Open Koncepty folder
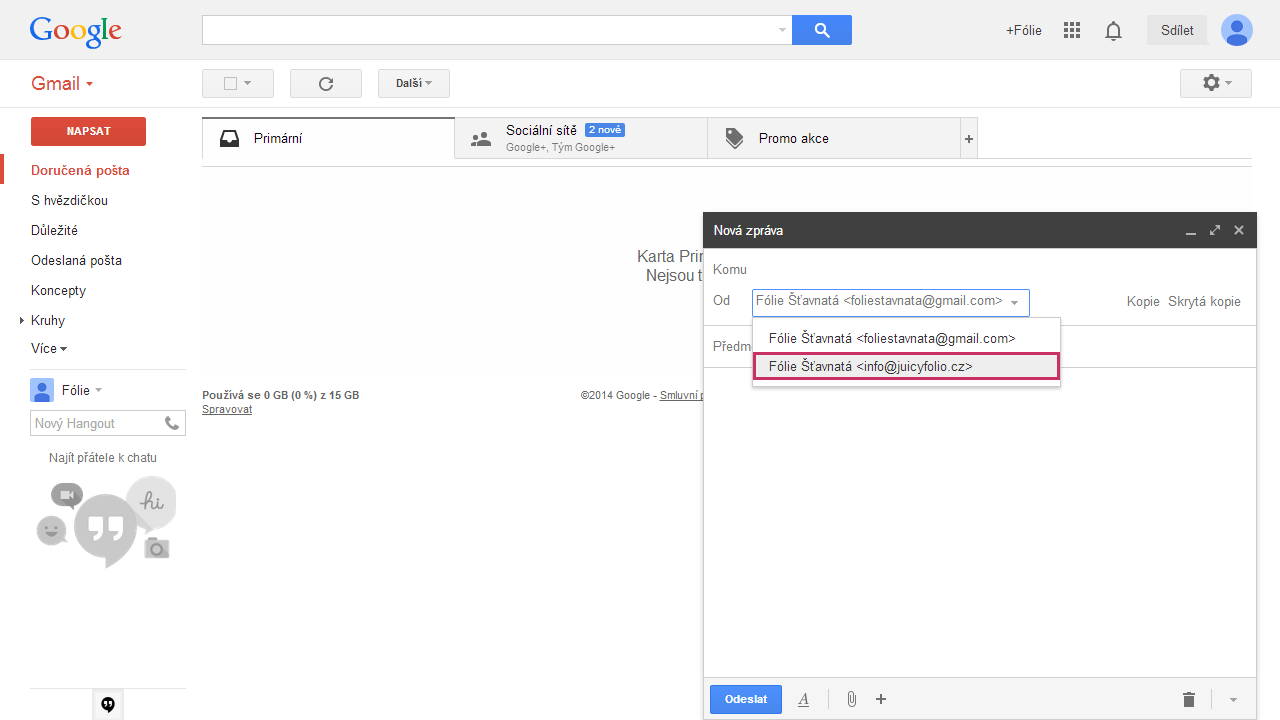Viewport: 1280px width, 720px height. 58,290
